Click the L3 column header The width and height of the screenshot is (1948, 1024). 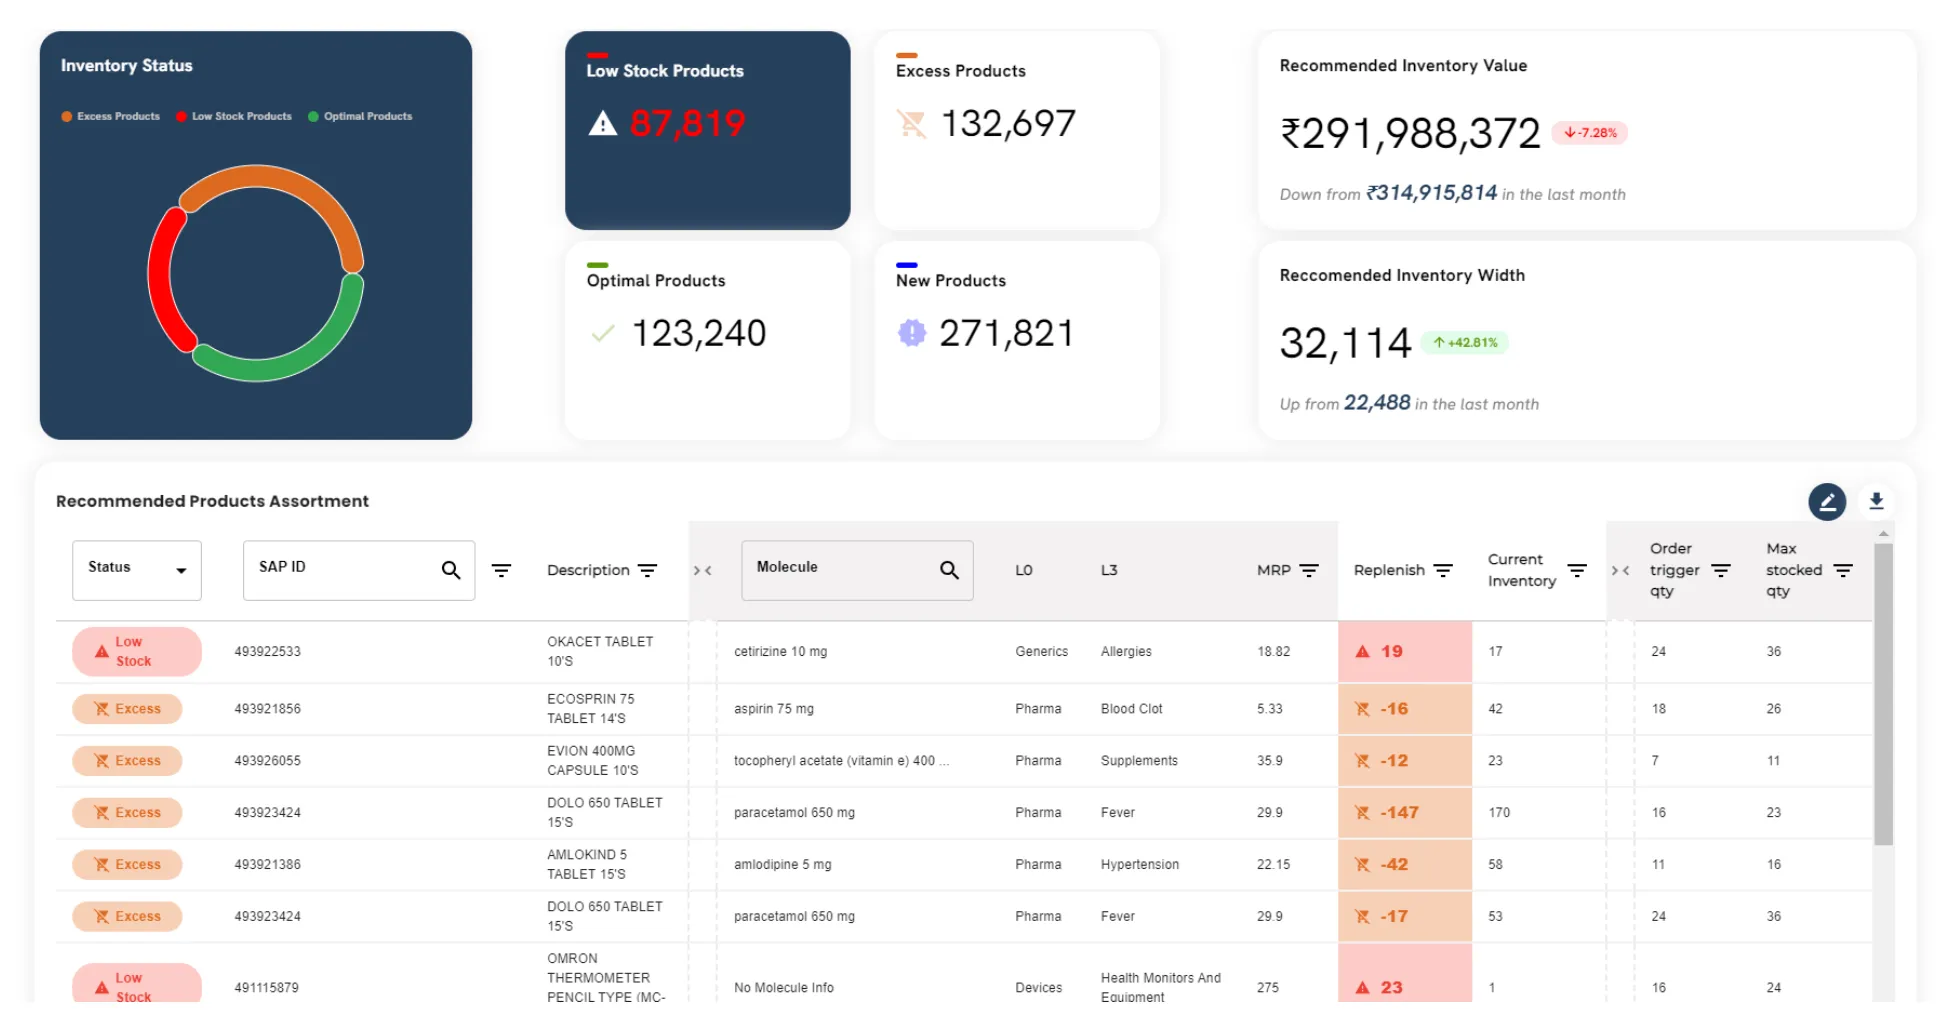[x=1109, y=571]
